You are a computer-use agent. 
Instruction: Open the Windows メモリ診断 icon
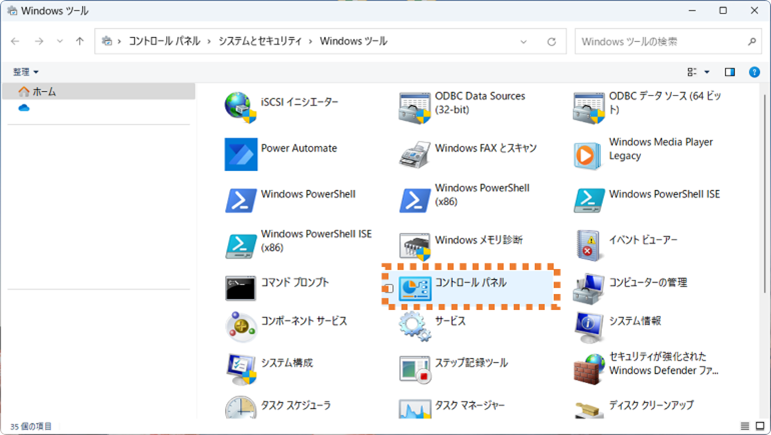click(415, 246)
